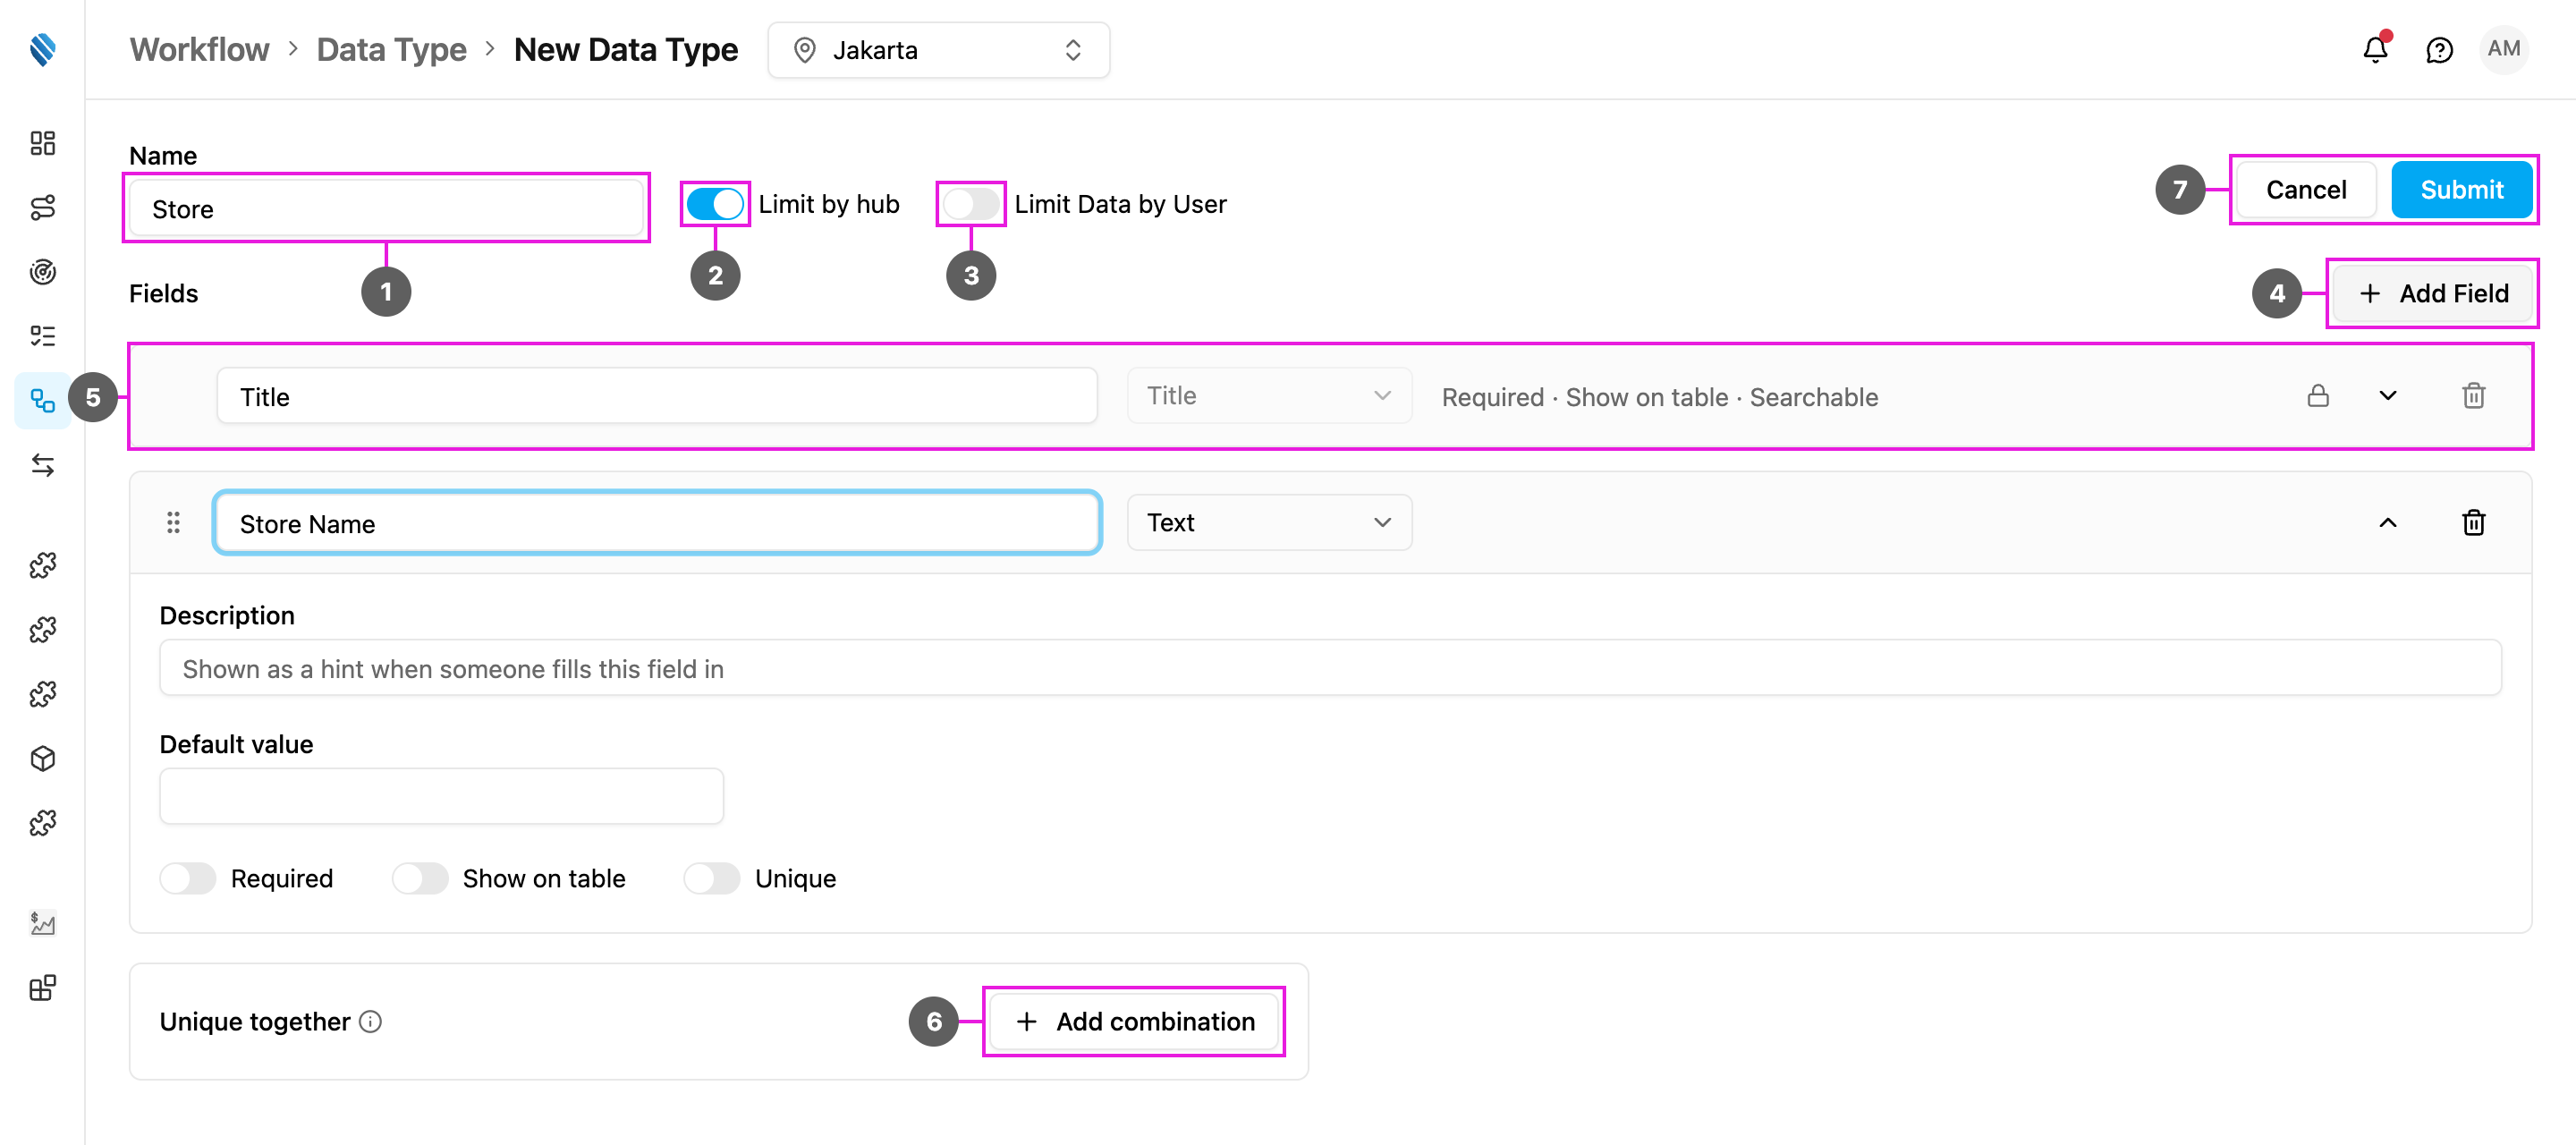Open the dashboard grid icon in sidebar
This screenshot has width=2576, height=1145.
(x=42, y=143)
